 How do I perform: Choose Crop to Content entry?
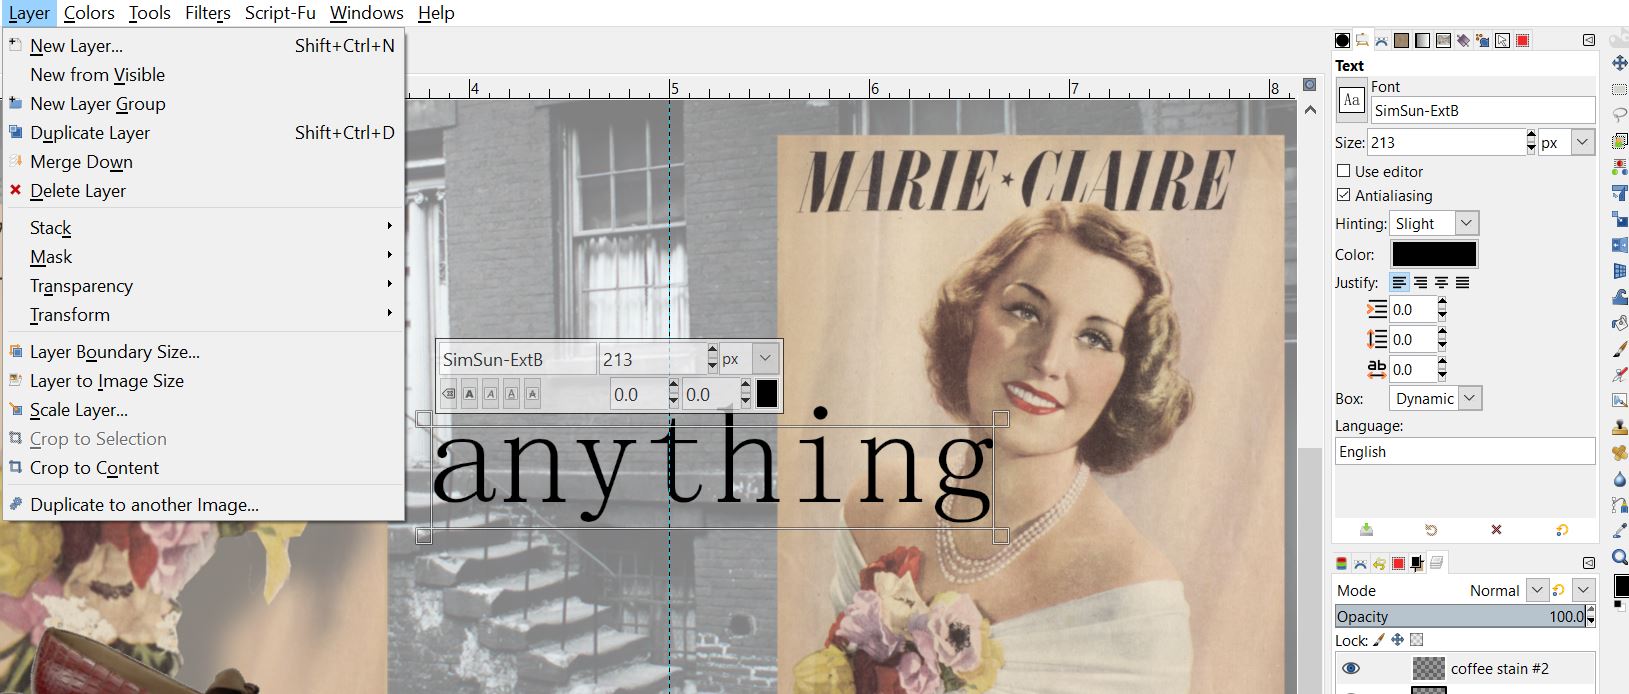click(204, 467)
